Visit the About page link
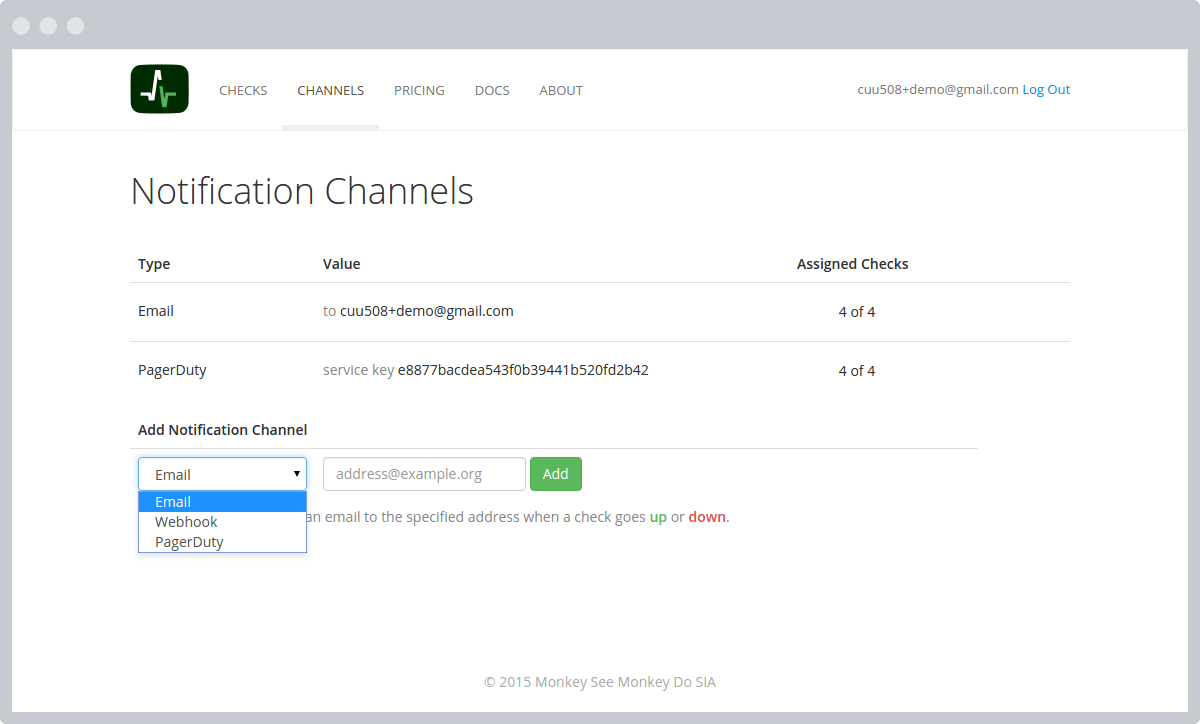1200x724 pixels. point(561,90)
